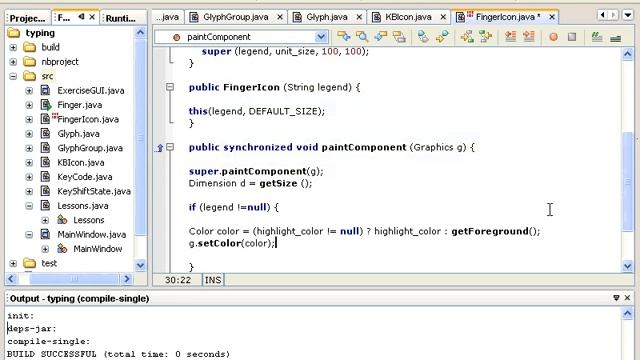Open the Output window options dropdown arrow
640x360 pixels.
click(x=616, y=298)
